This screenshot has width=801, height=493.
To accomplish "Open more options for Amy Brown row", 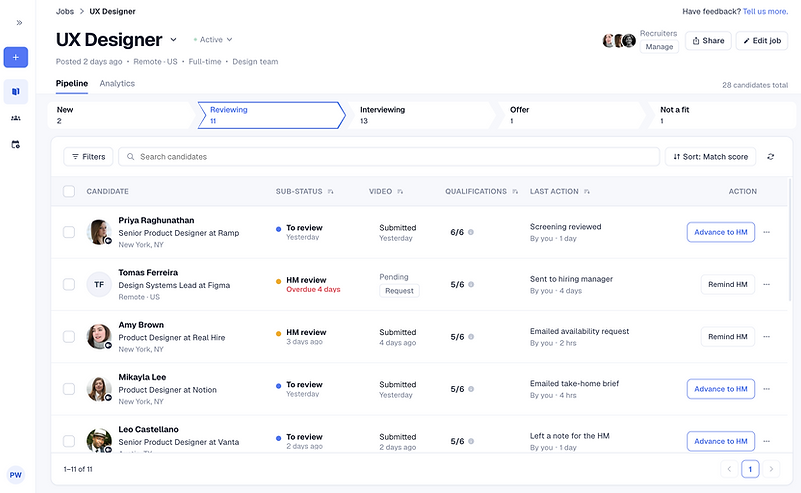I will [x=766, y=337].
